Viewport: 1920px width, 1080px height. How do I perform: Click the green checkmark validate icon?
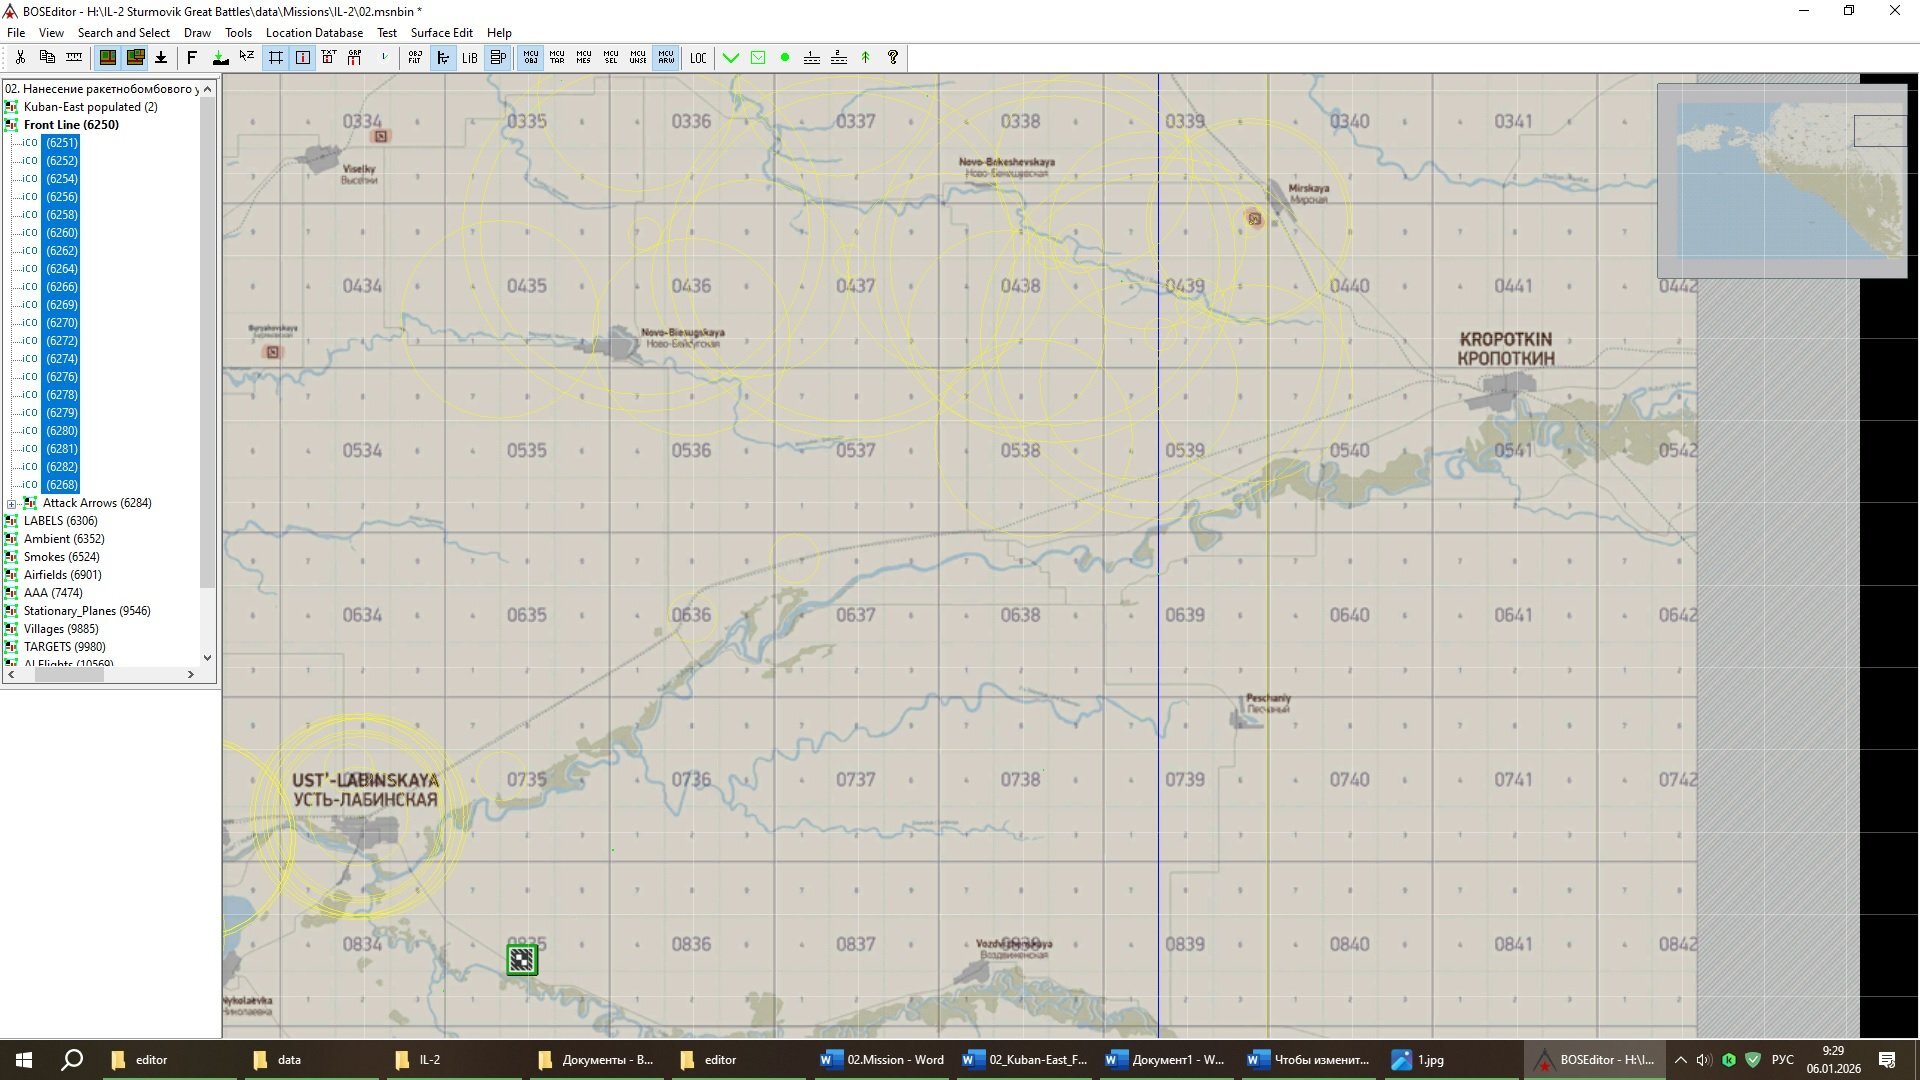[x=731, y=58]
